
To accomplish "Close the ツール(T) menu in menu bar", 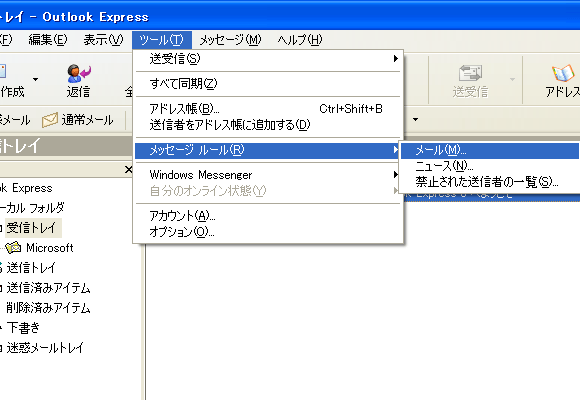I will (162, 40).
